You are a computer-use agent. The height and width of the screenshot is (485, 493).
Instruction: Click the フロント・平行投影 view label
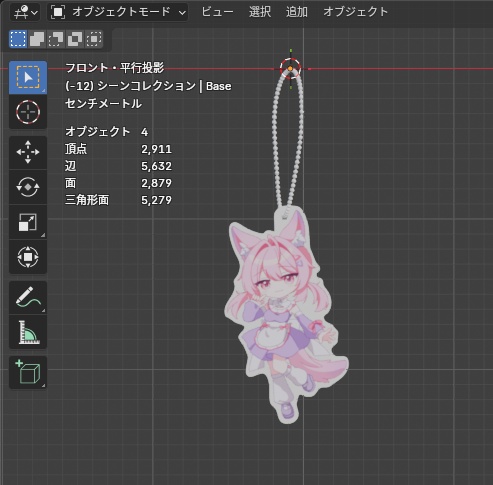115,68
